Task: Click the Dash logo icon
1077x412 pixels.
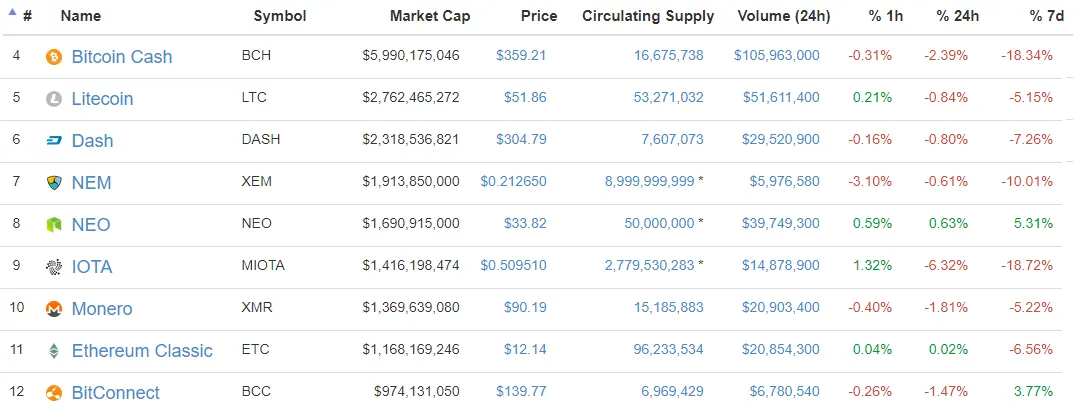Action: (x=54, y=141)
